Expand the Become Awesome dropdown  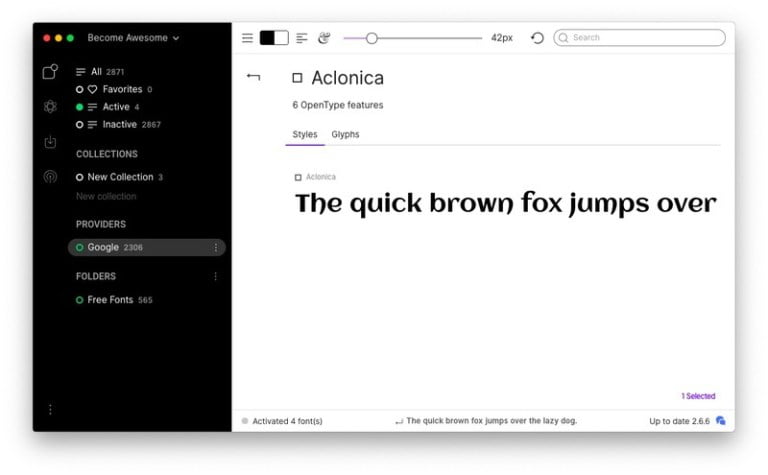133,38
